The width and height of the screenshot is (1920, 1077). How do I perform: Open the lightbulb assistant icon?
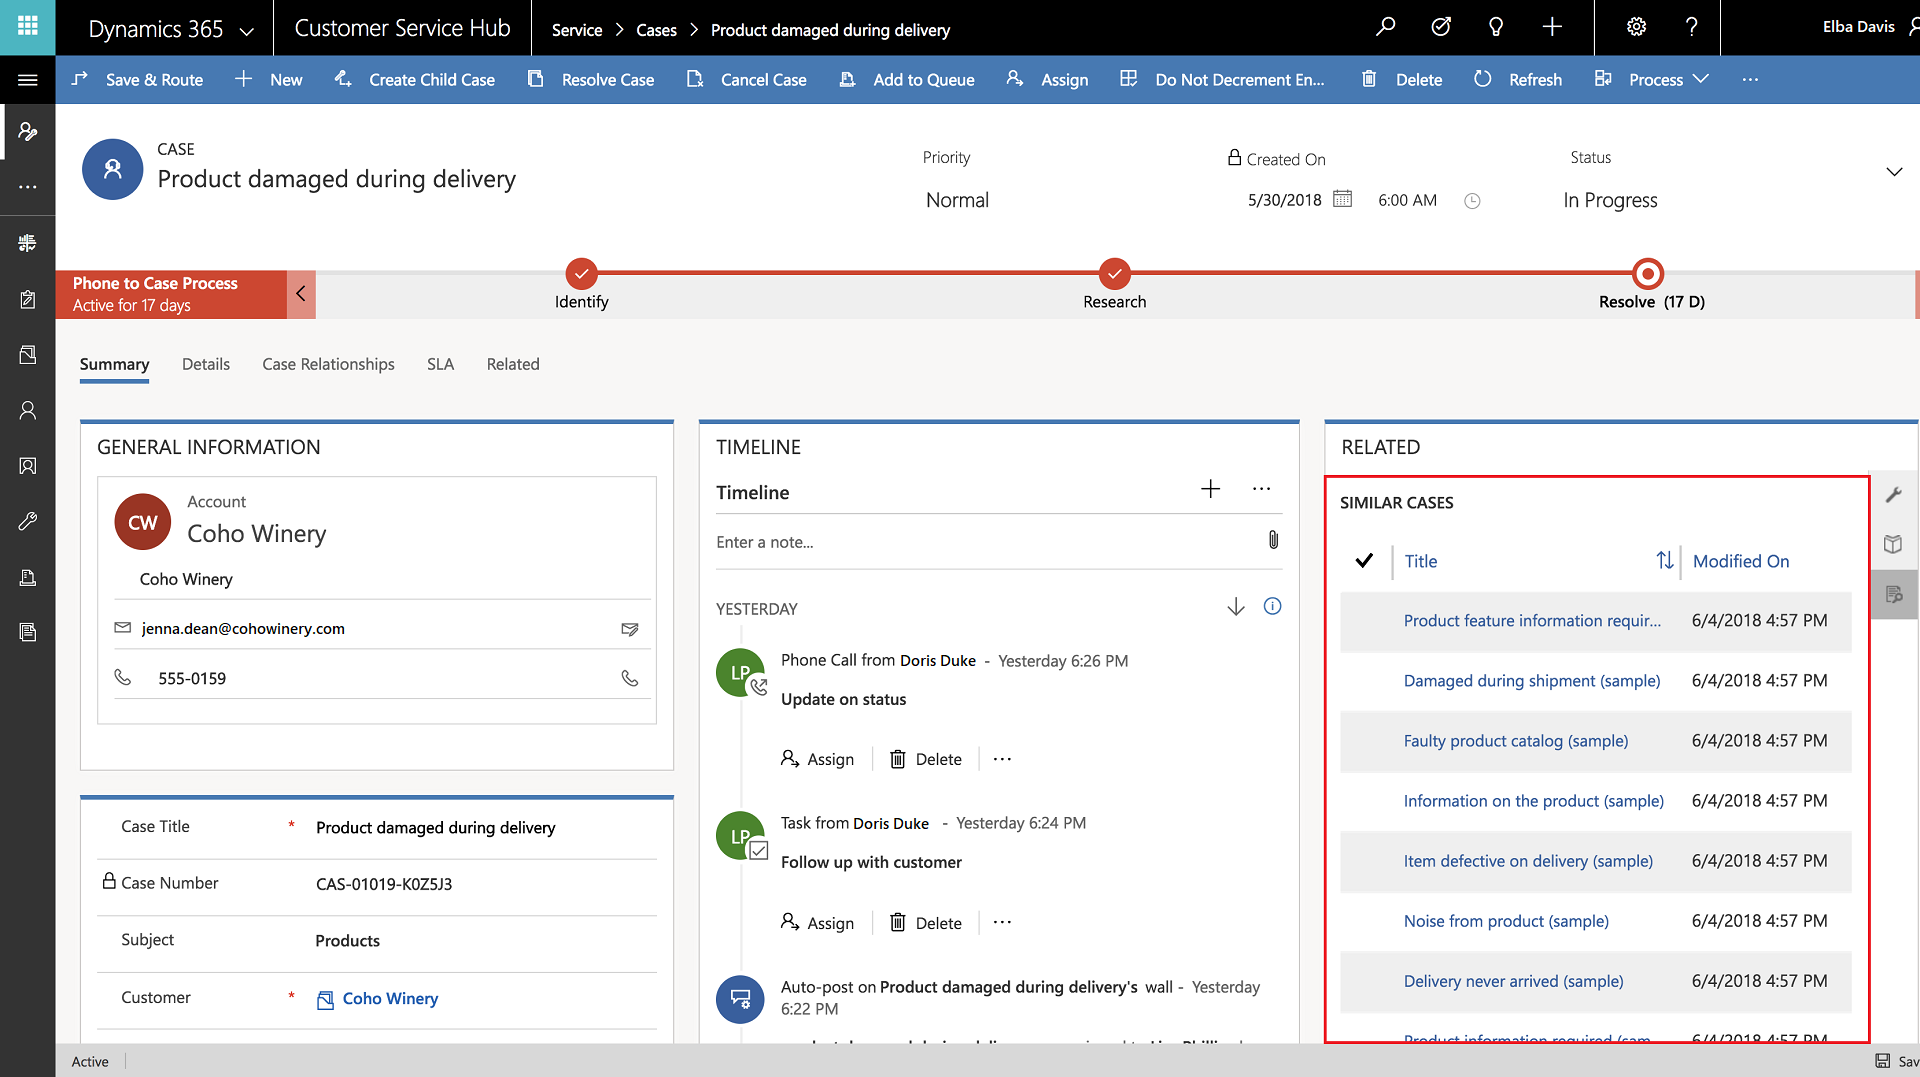1496,27
